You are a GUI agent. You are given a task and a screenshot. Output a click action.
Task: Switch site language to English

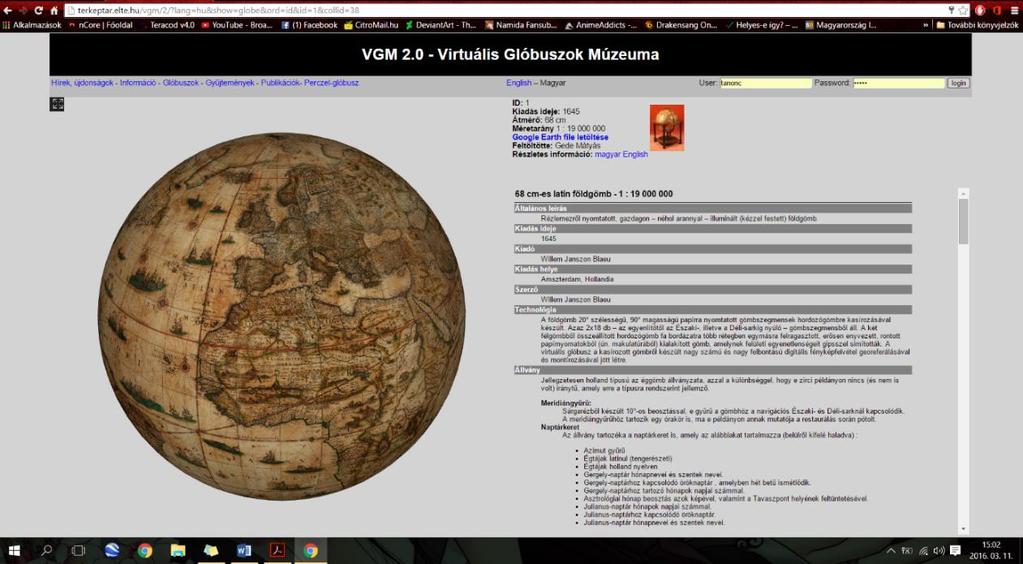tap(519, 83)
